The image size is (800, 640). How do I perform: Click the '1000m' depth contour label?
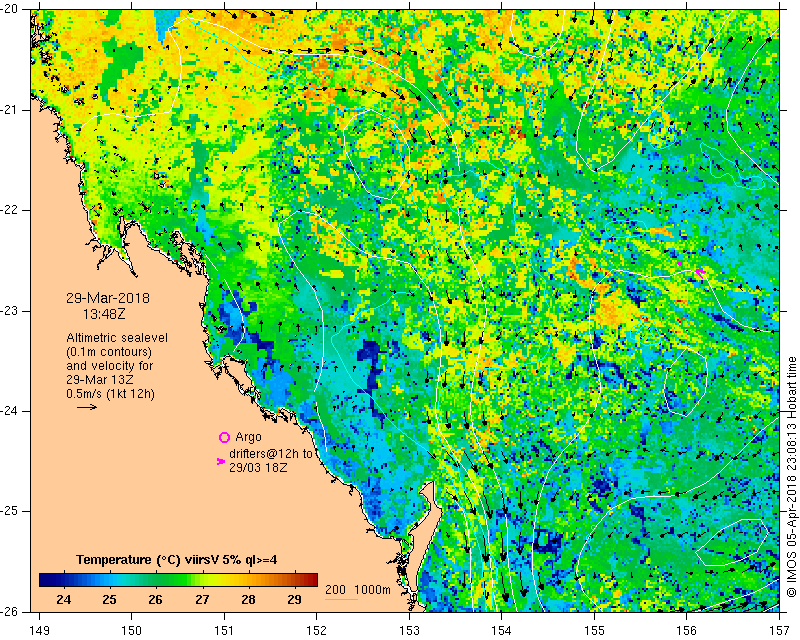click(x=372, y=590)
